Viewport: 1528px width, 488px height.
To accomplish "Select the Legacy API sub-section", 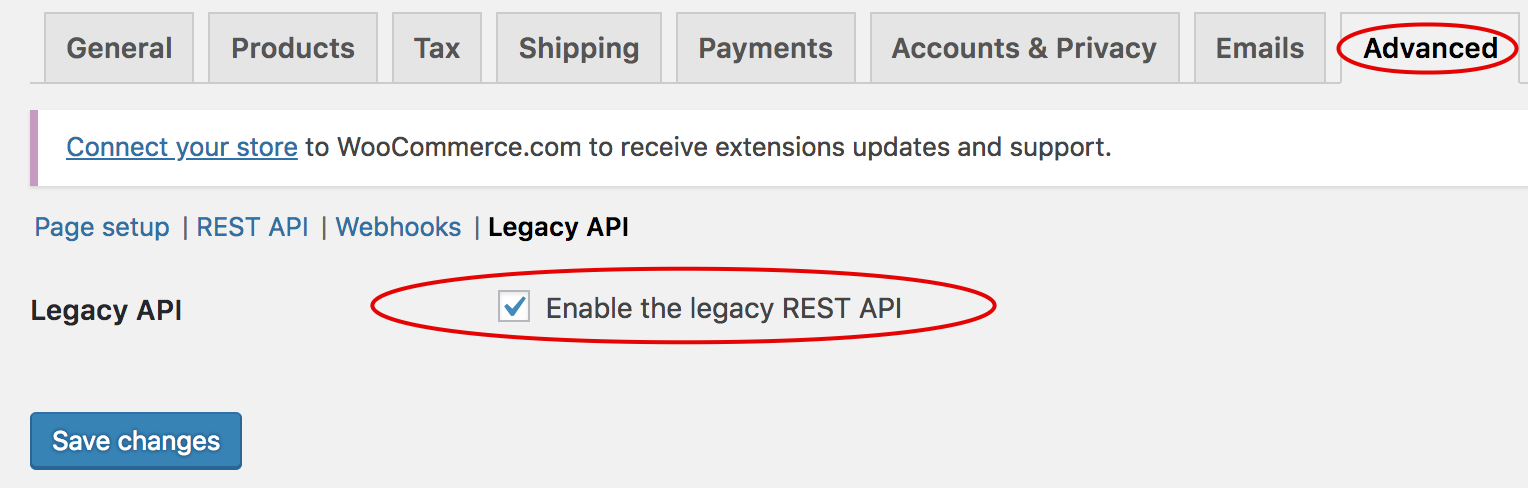I will [x=558, y=228].
